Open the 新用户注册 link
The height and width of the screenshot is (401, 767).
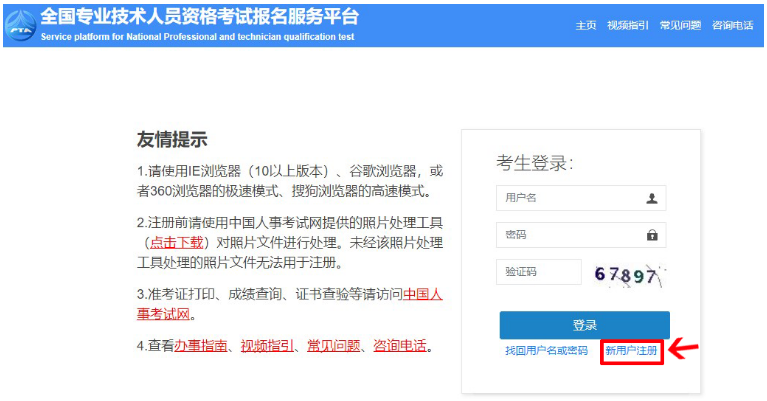point(631,351)
